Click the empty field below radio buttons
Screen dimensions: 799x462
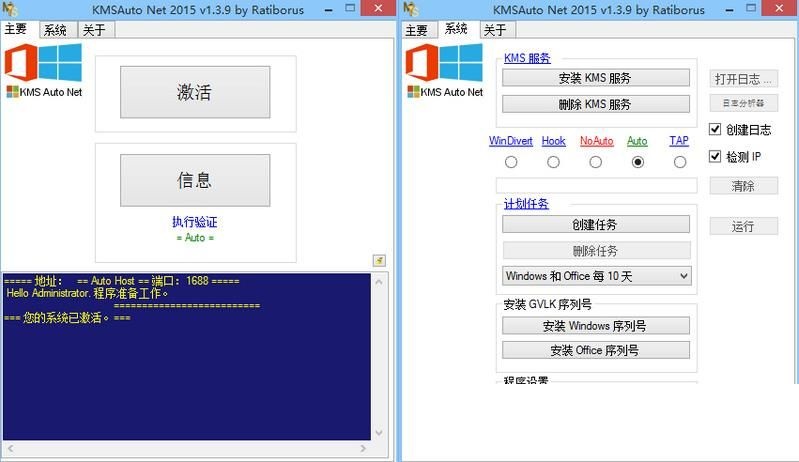click(x=597, y=185)
